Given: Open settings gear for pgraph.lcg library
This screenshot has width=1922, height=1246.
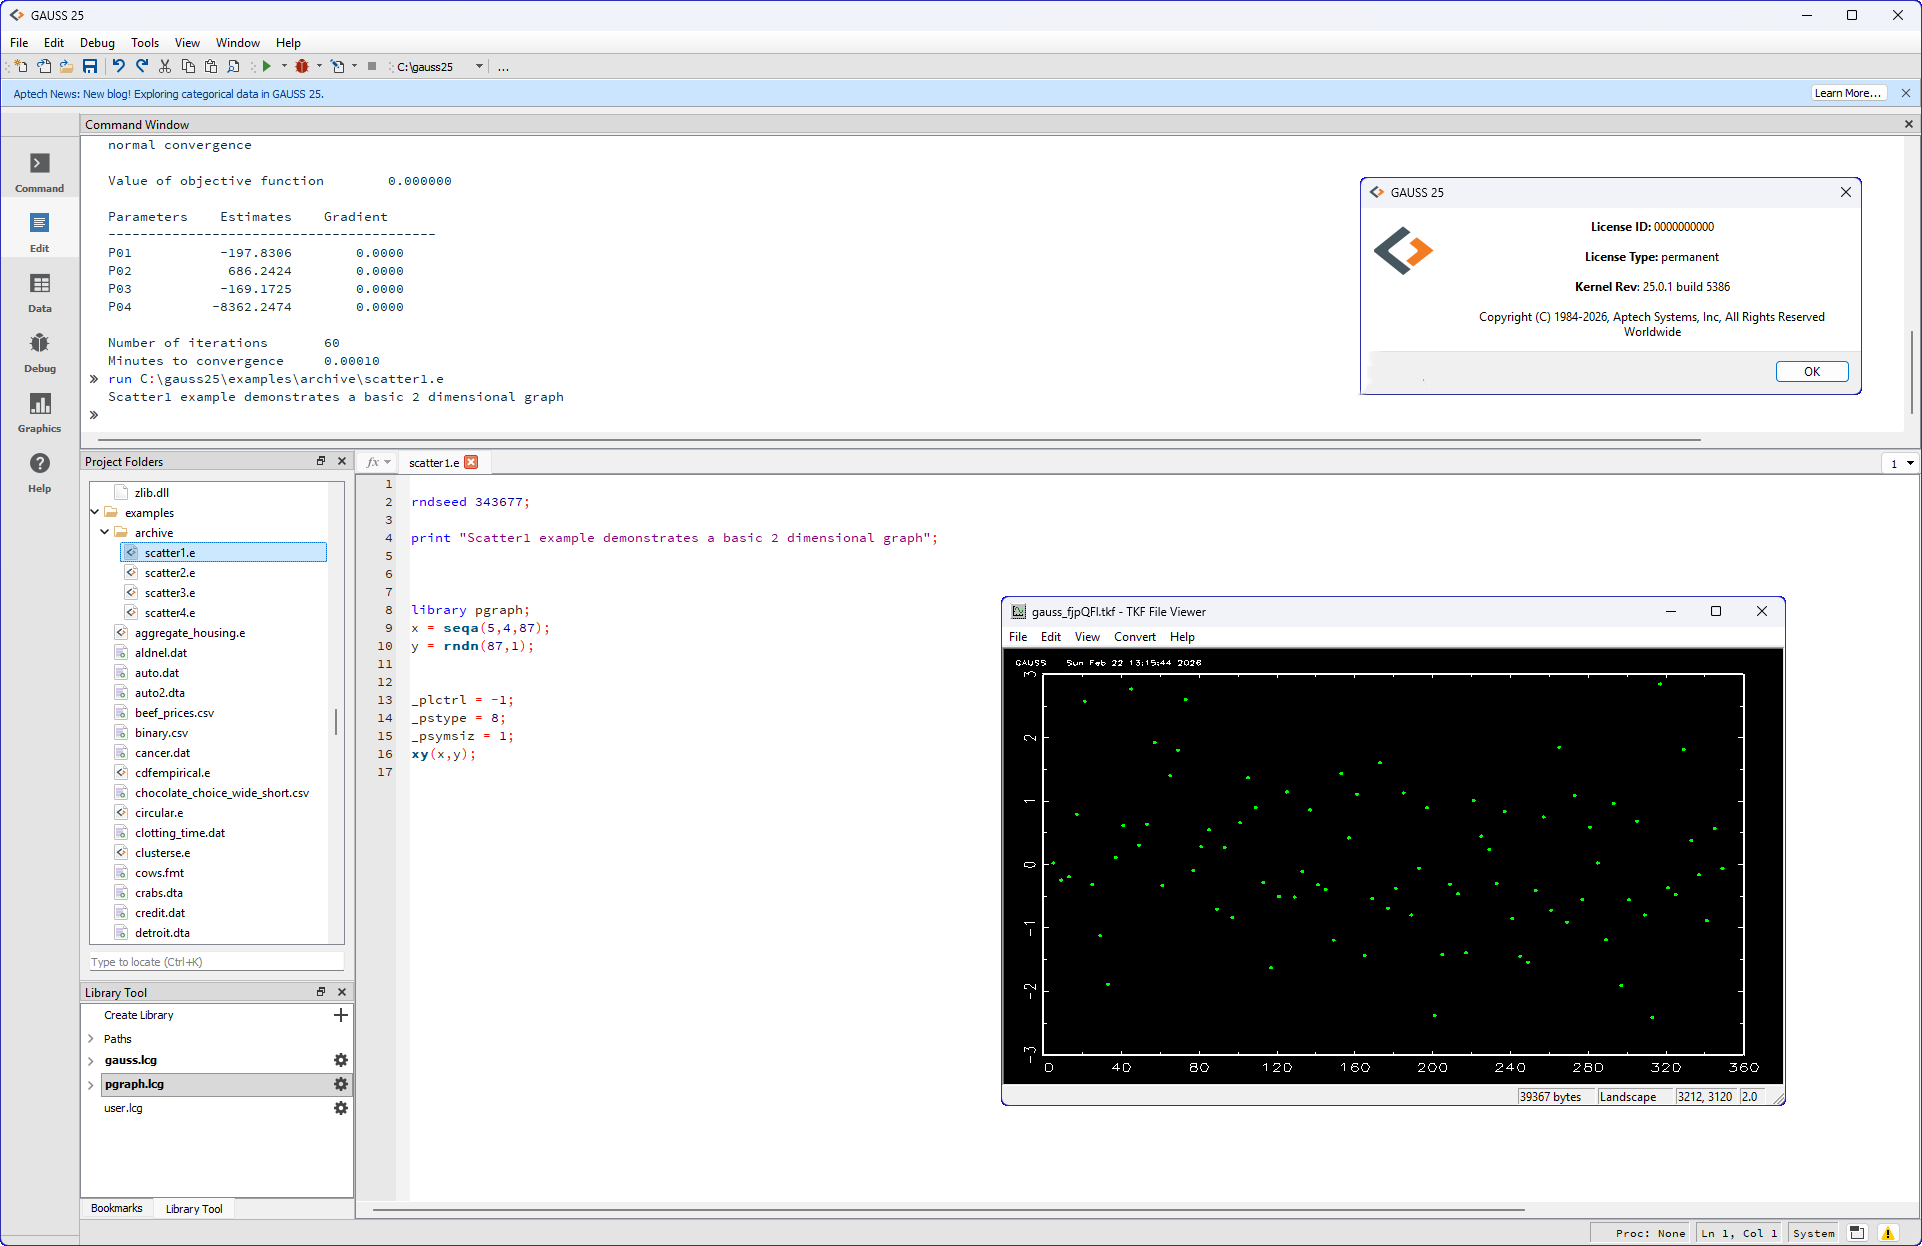Looking at the screenshot, I should coord(341,1084).
